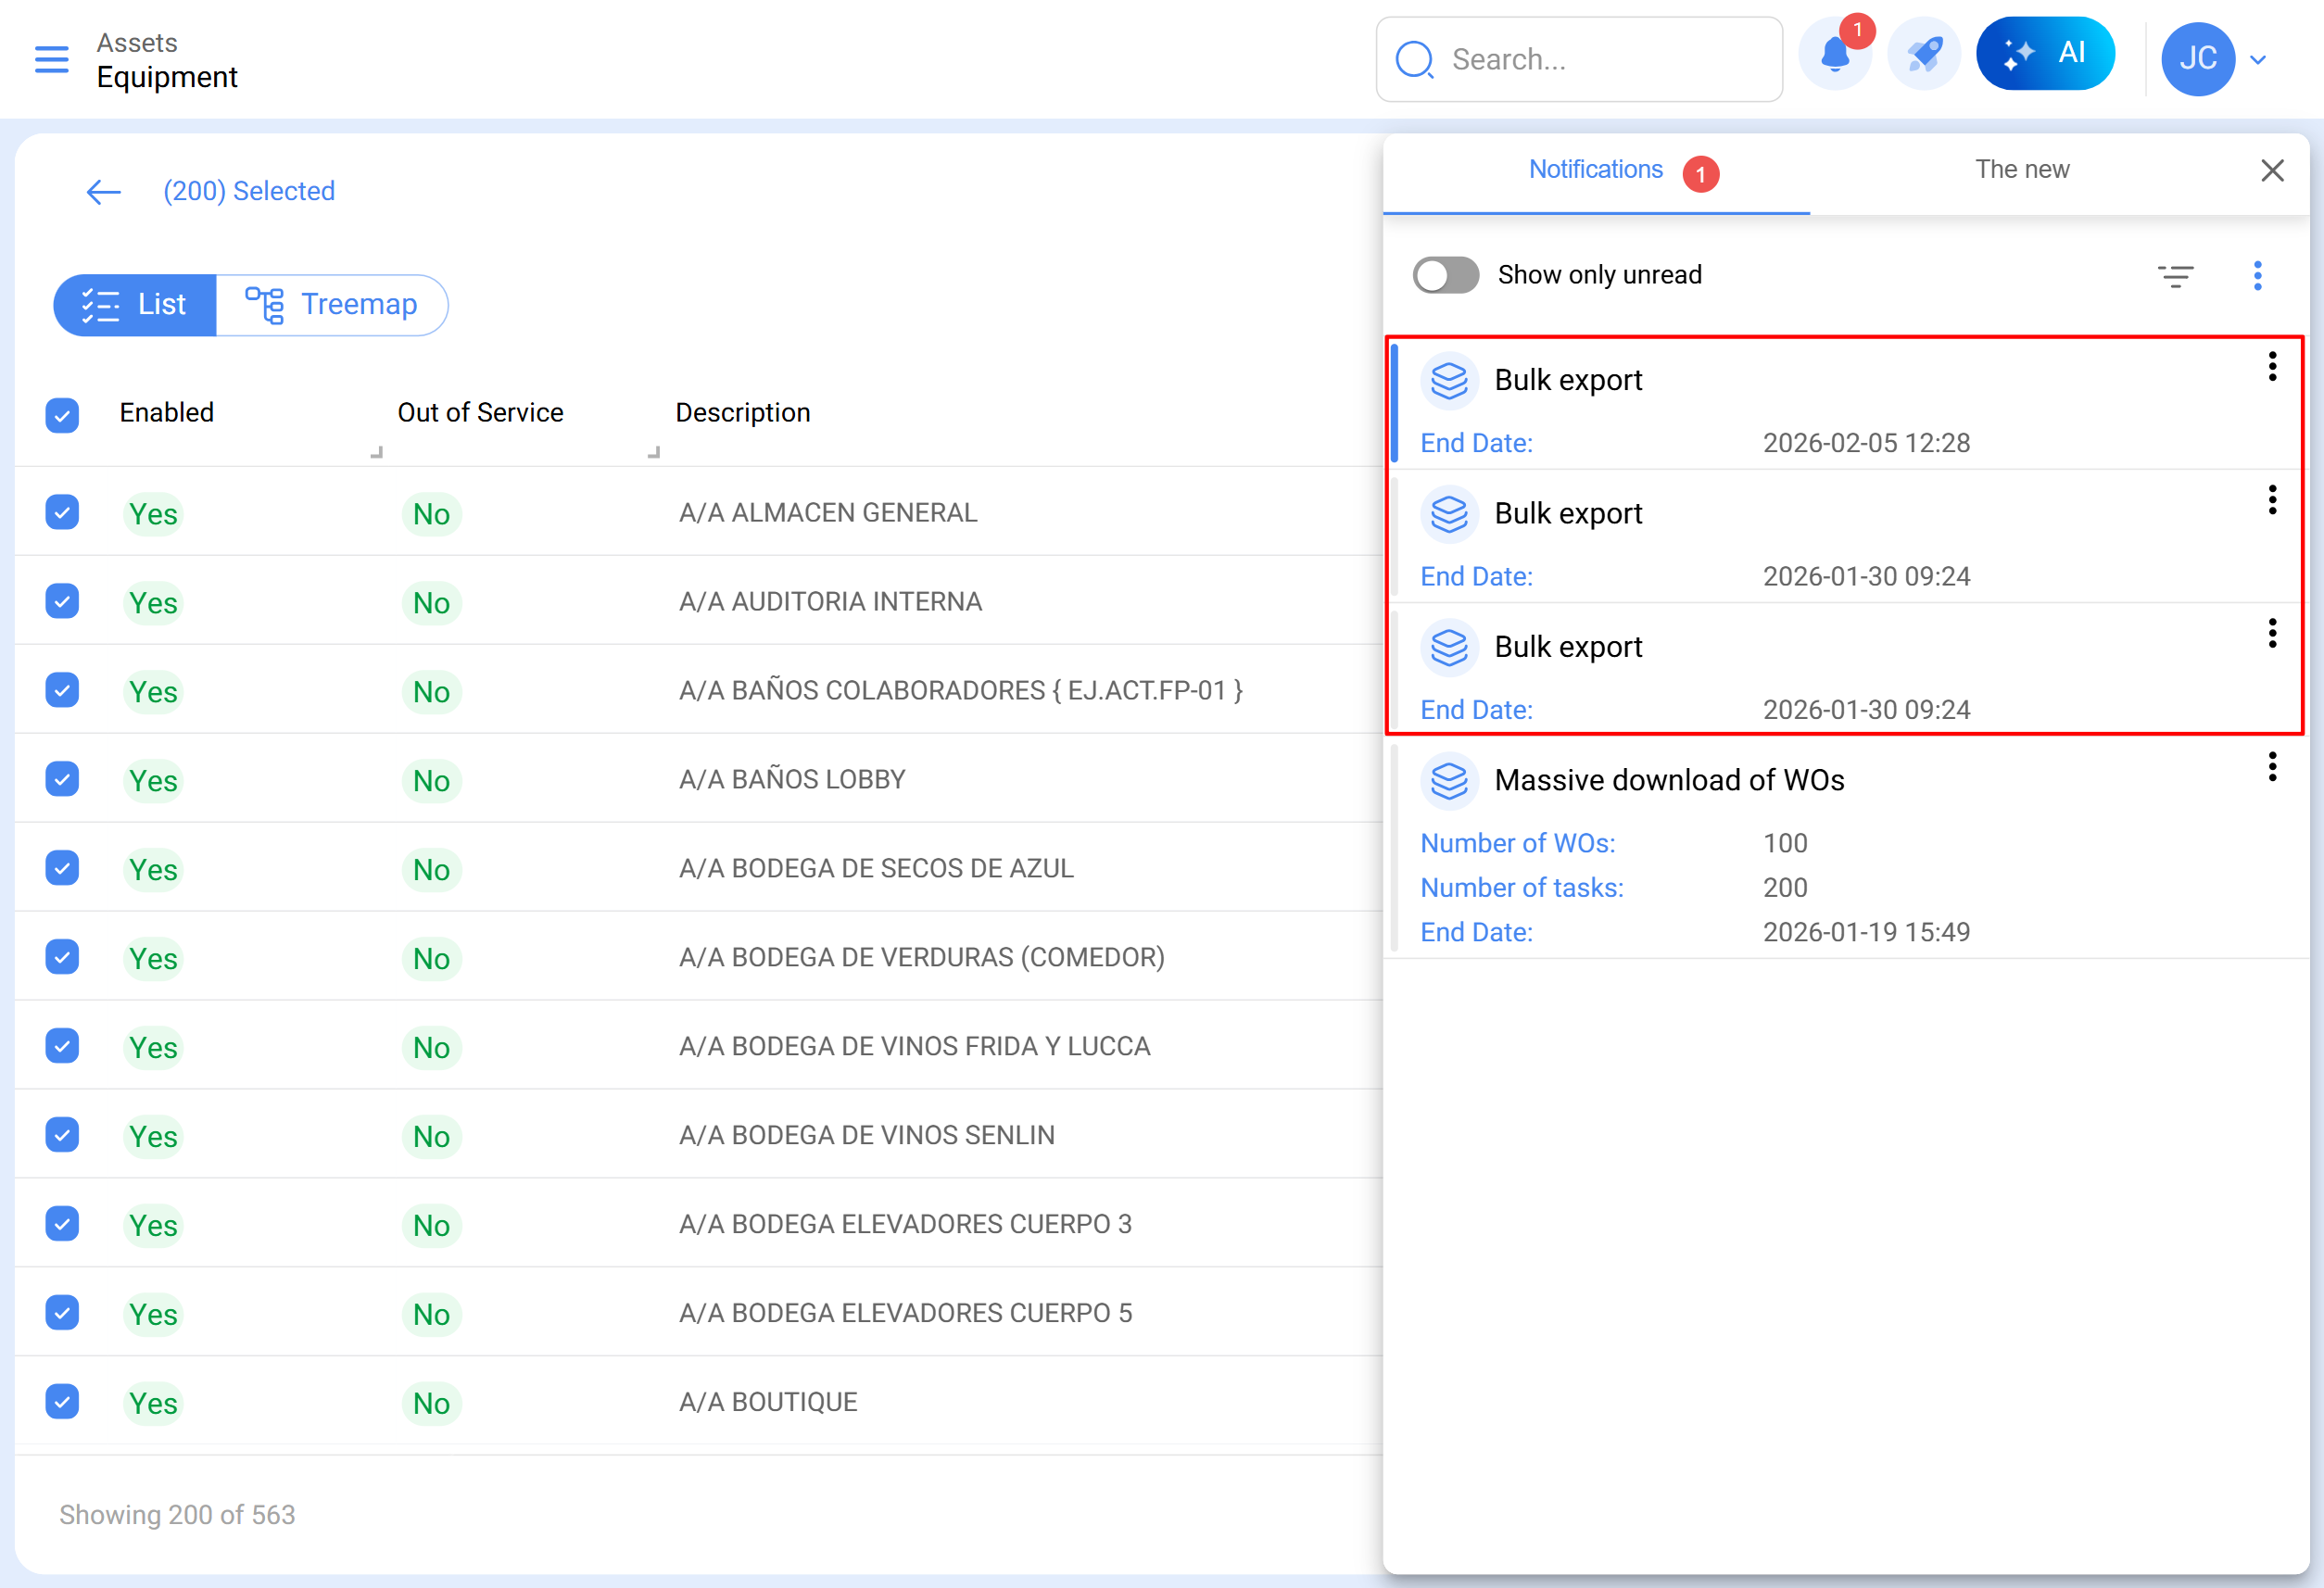Open the notifications filter lines icon
This screenshot has height=1588, width=2324.
[2175, 275]
